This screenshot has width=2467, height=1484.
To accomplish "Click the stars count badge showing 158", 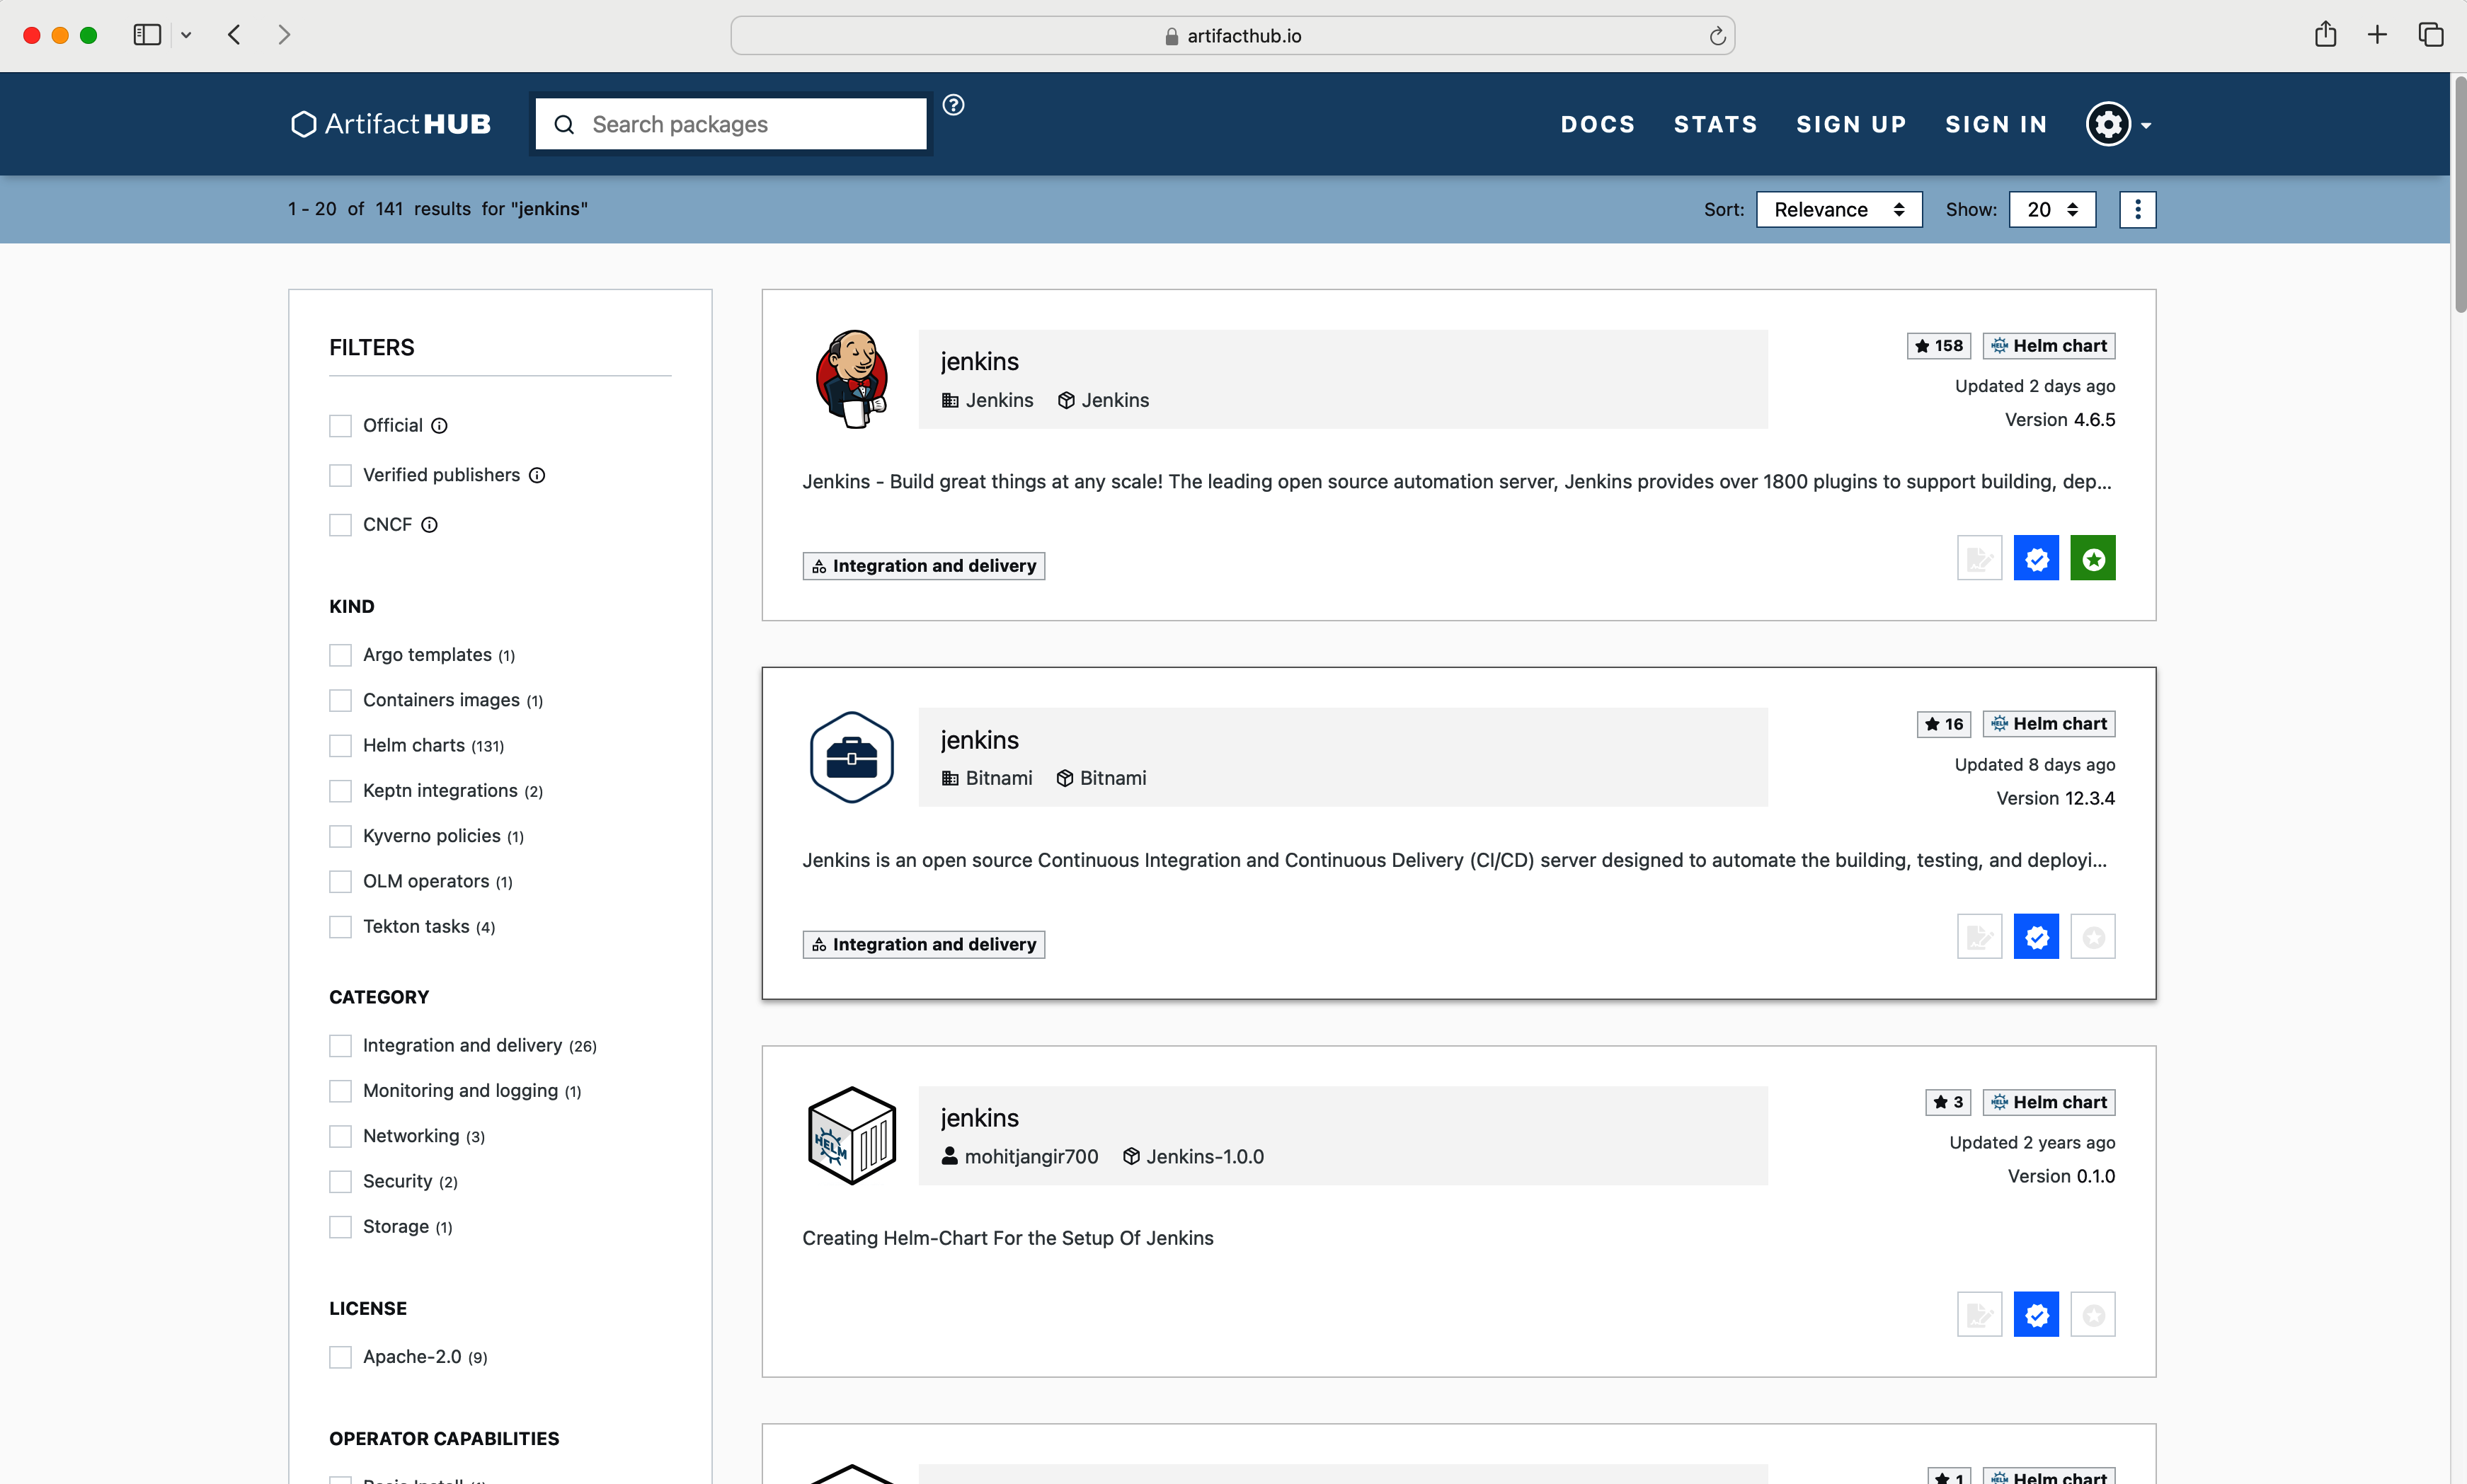I will tap(1939, 345).
